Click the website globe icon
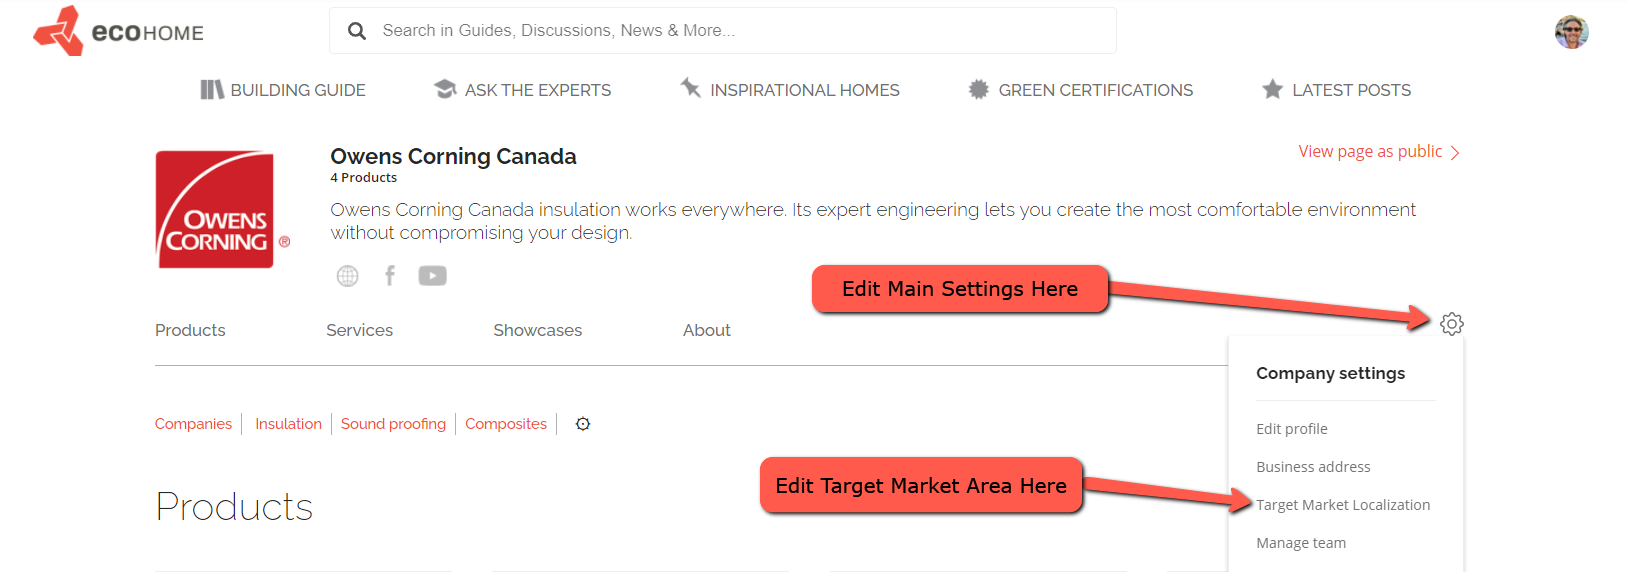The width and height of the screenshot is (1629, 572). coord(347,276)
